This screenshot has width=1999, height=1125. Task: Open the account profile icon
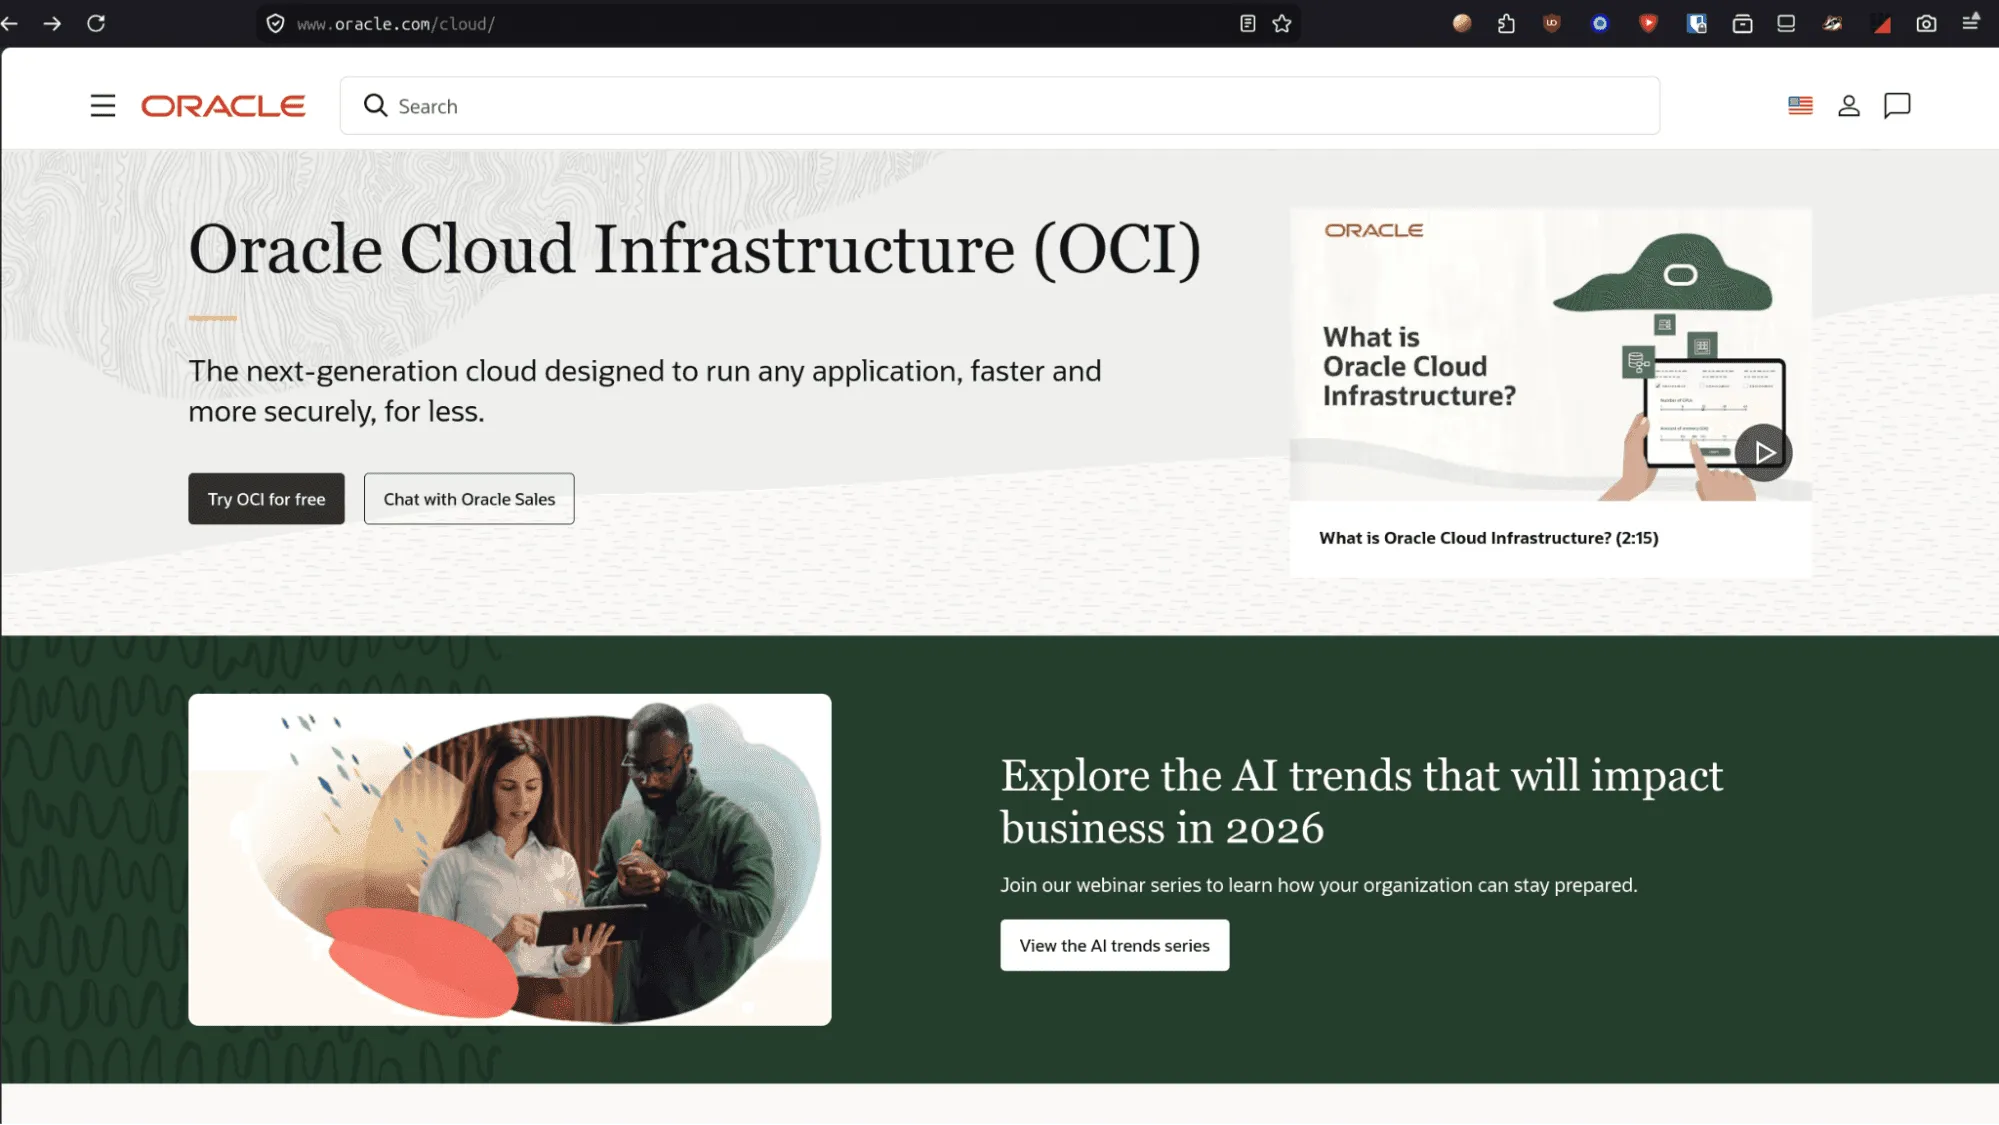point(1849,105)
